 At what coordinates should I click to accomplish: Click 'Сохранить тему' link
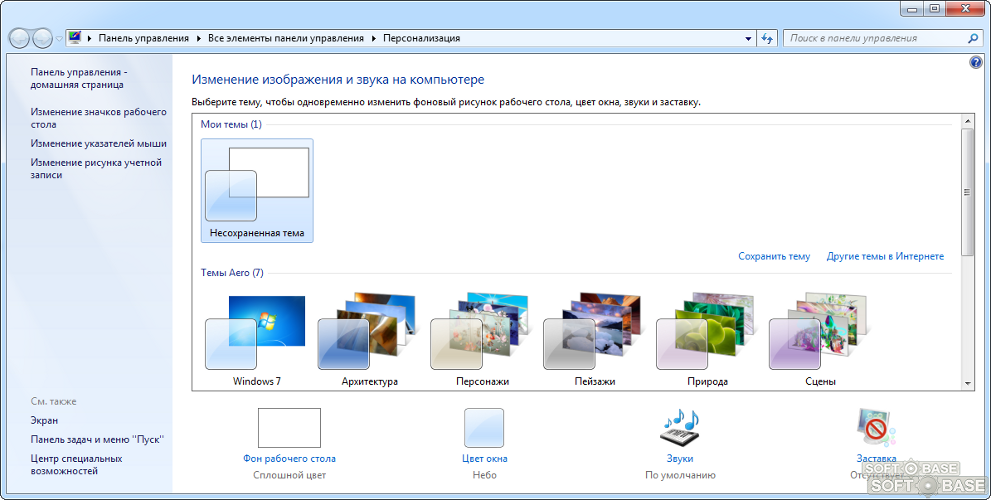[x=774, y=256]
